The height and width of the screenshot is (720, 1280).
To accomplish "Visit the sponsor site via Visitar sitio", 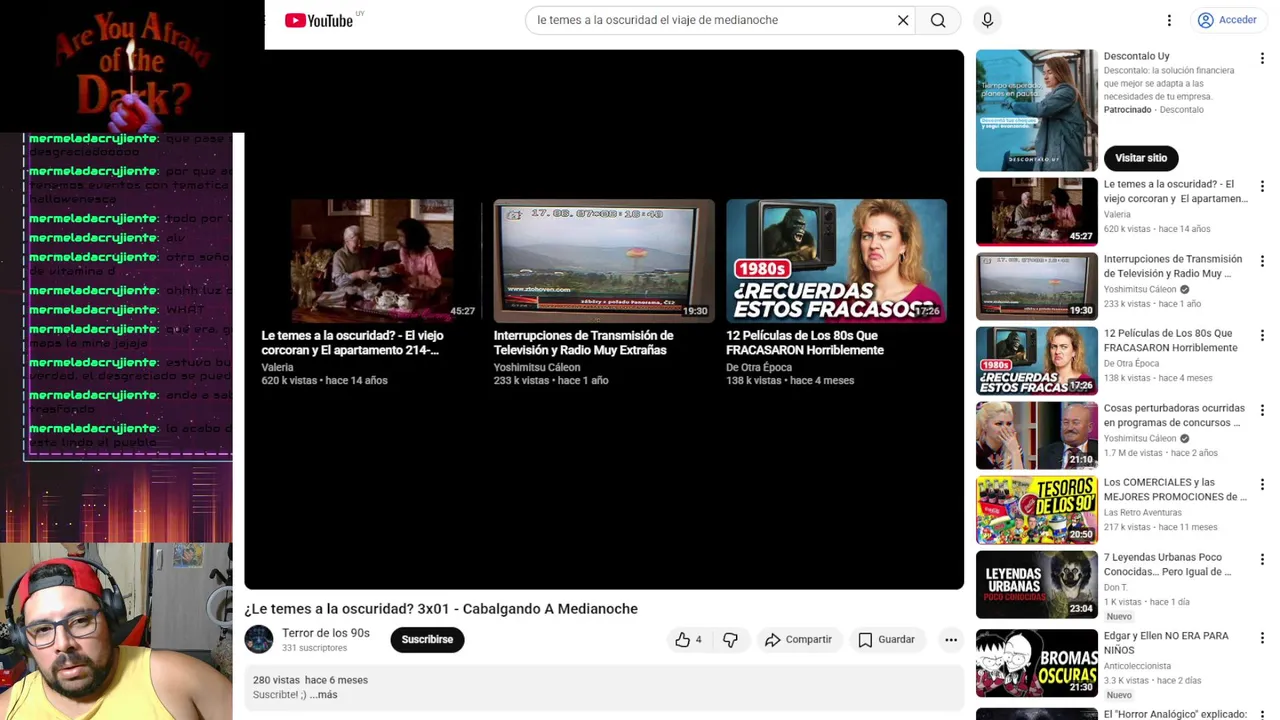I will tap(1141, 158).
